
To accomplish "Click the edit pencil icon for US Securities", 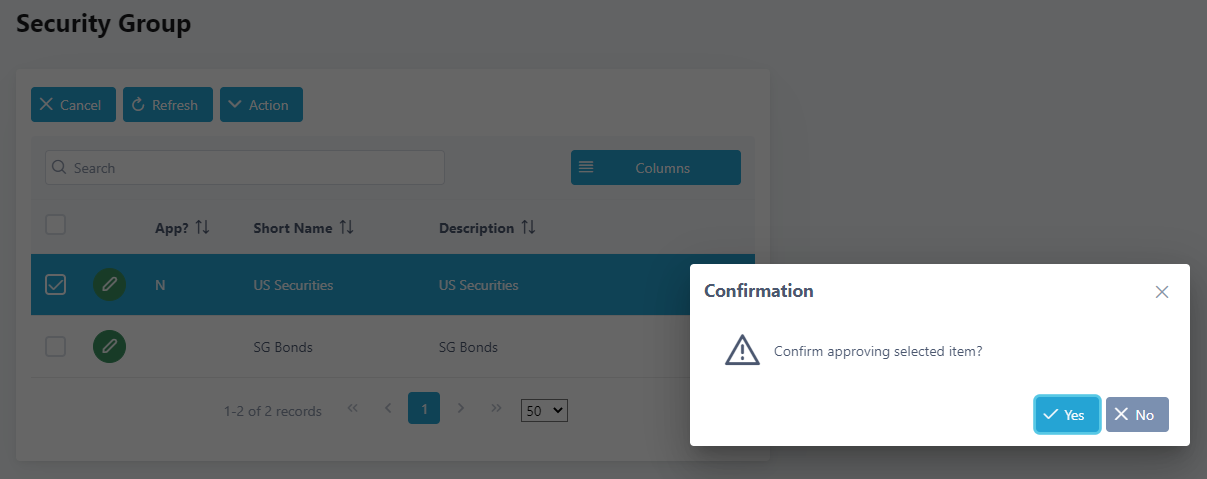I will [x=110, y=285].
